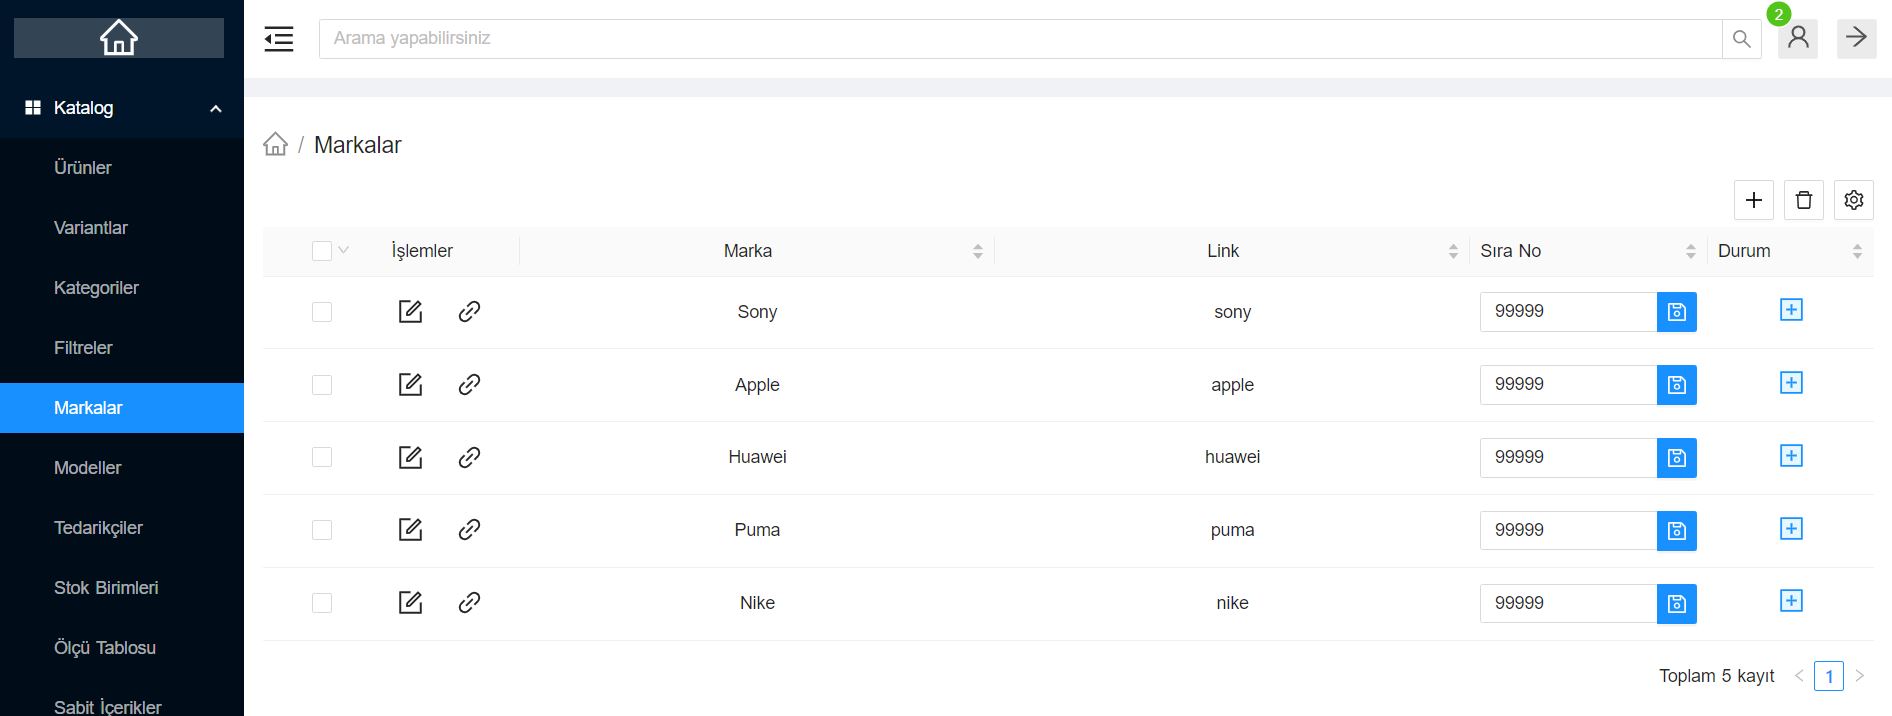
Task: Open table settings gear icon
Action: coord(1854,200)
